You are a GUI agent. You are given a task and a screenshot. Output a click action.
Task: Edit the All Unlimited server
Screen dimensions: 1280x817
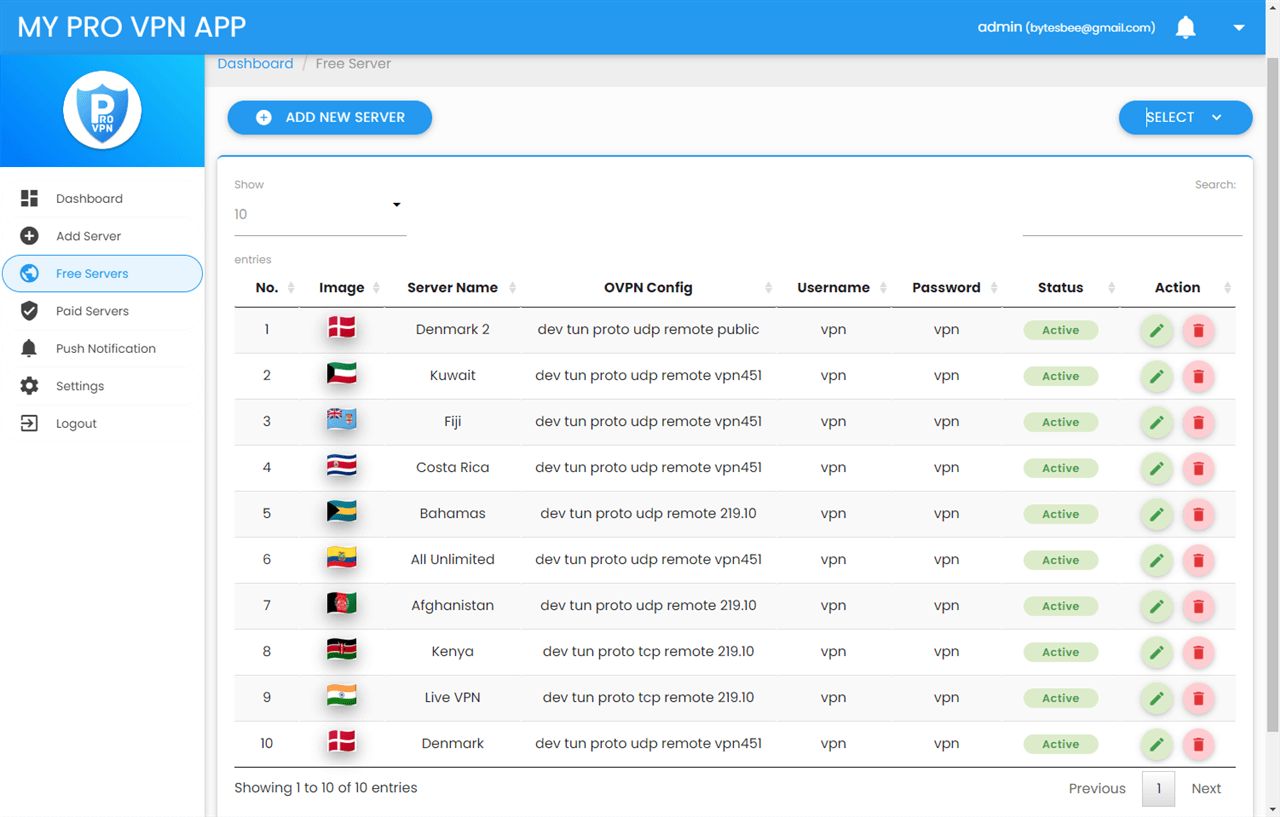[1157, 560]
